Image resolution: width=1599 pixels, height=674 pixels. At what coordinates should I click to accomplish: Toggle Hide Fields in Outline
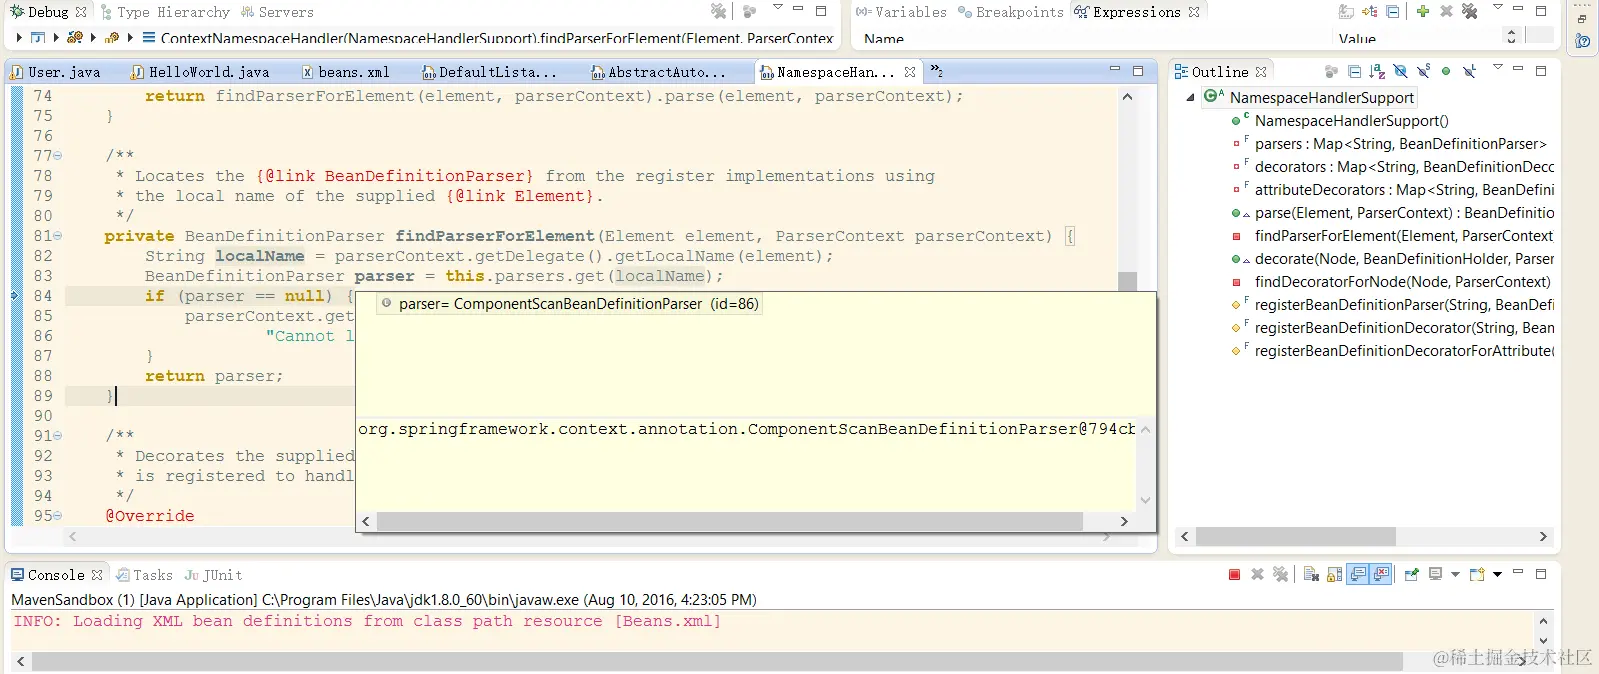(x=1400, y=72)
